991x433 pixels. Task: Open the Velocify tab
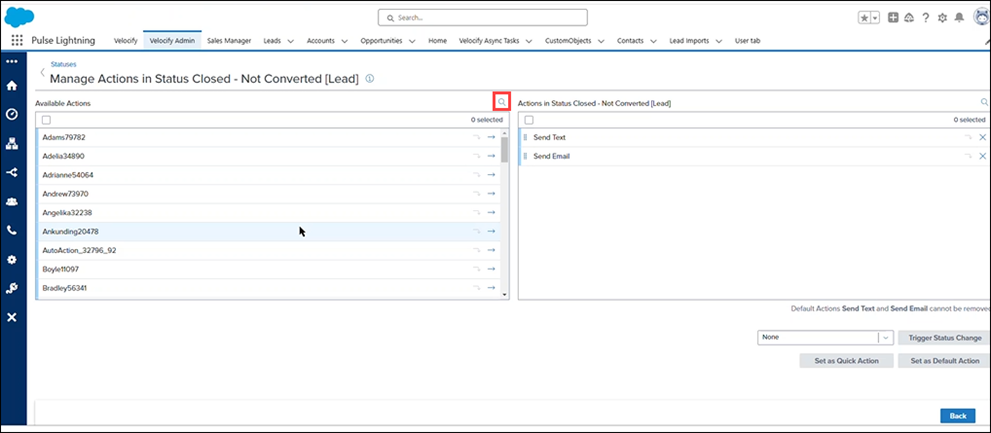point(124,41)
